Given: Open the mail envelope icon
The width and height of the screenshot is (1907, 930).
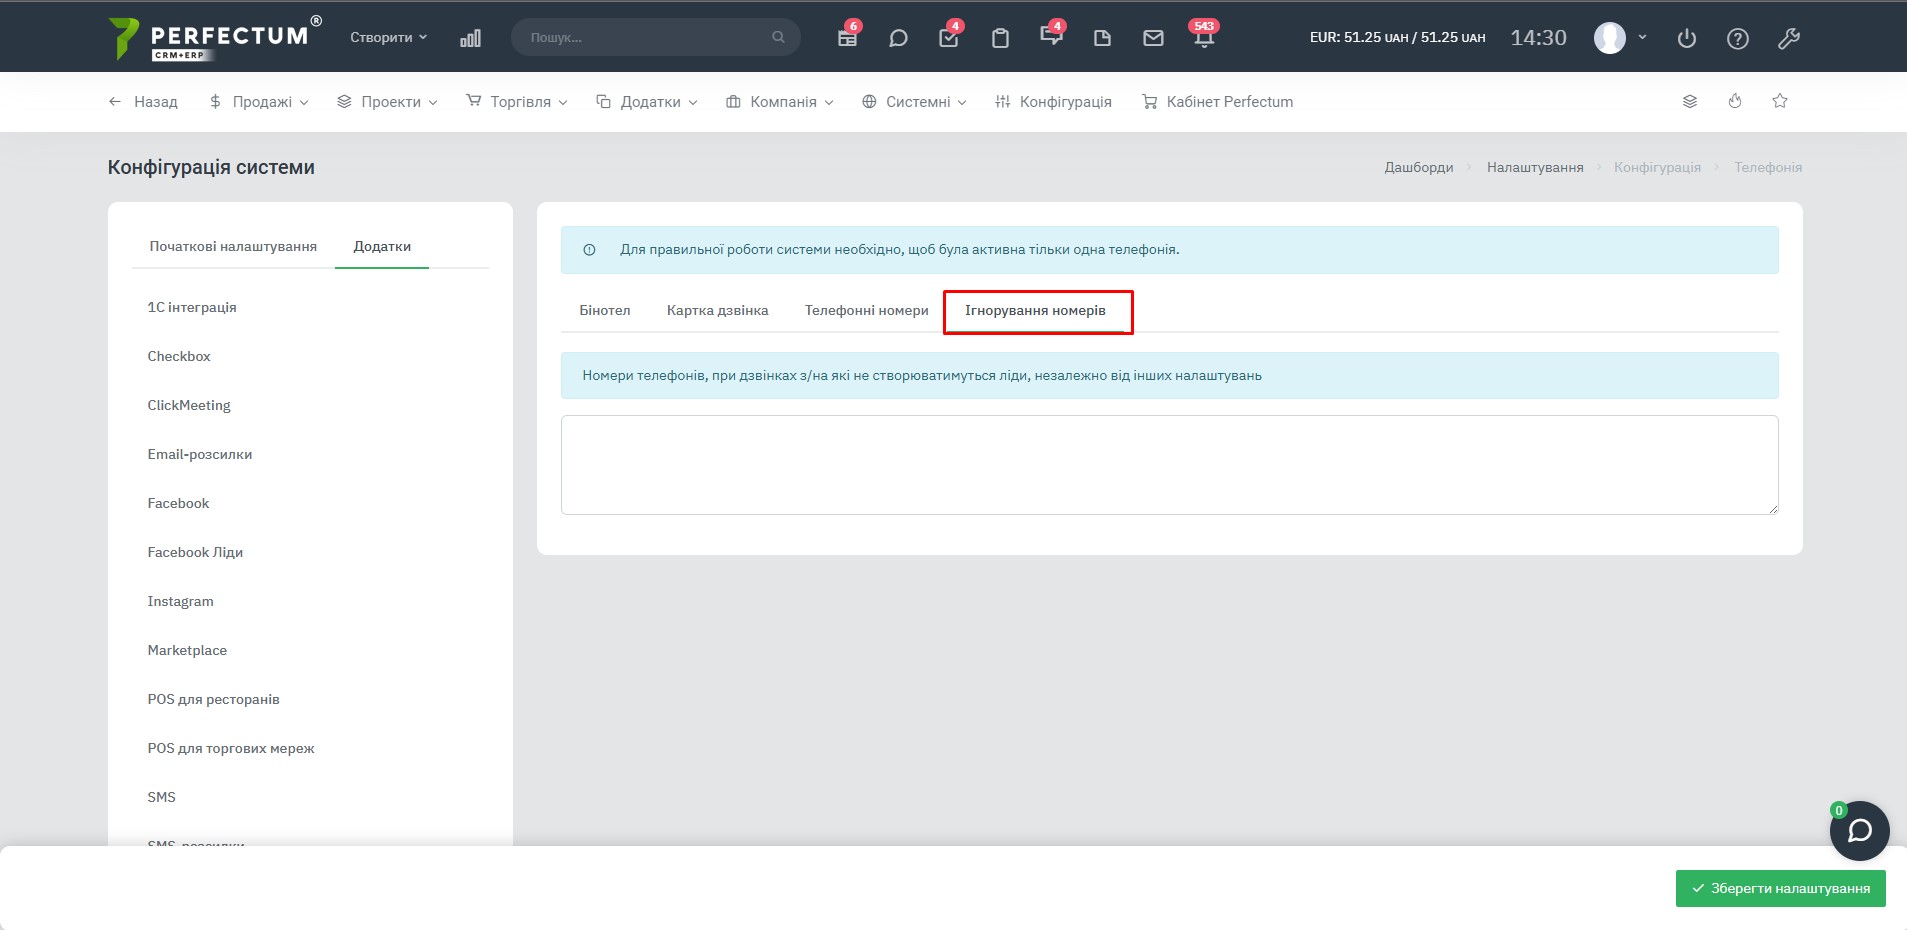Looking at the screenshot, I should pyautogui.click(x=1153, y=38).
